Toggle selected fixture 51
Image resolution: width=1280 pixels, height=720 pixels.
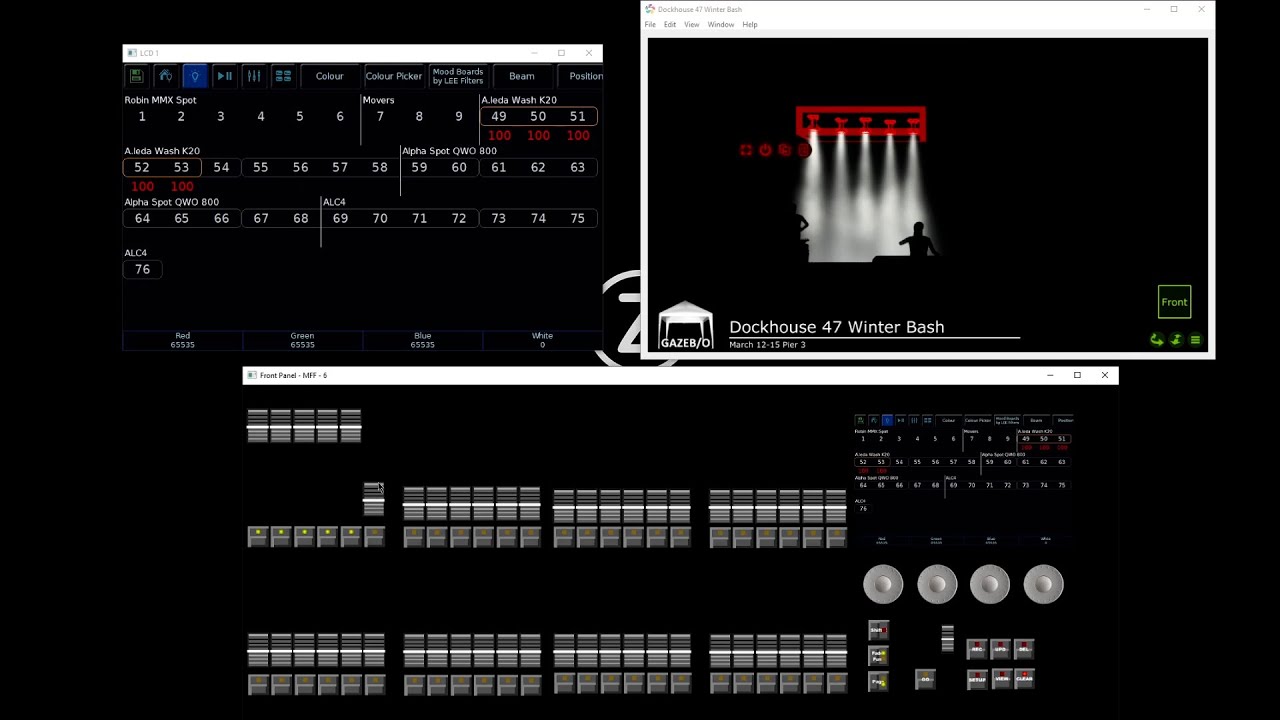pyautogui.click(x=578, y=117)
